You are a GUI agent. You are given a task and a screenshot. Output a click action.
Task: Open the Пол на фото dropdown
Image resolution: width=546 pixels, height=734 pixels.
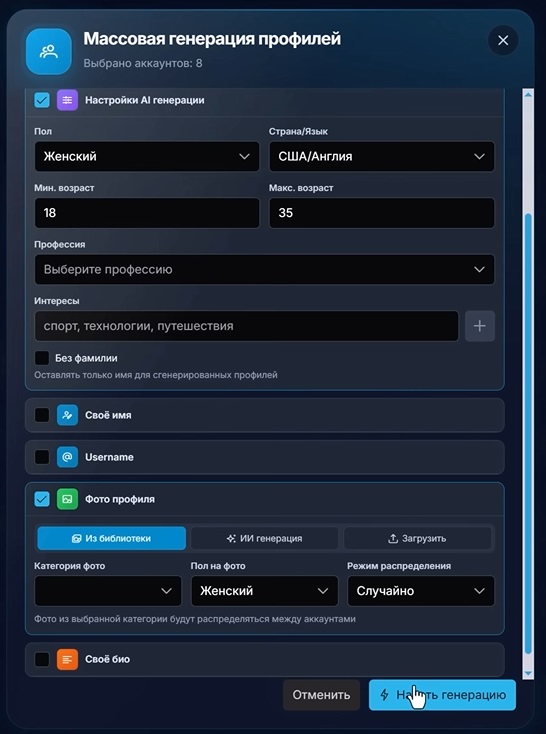265,591
